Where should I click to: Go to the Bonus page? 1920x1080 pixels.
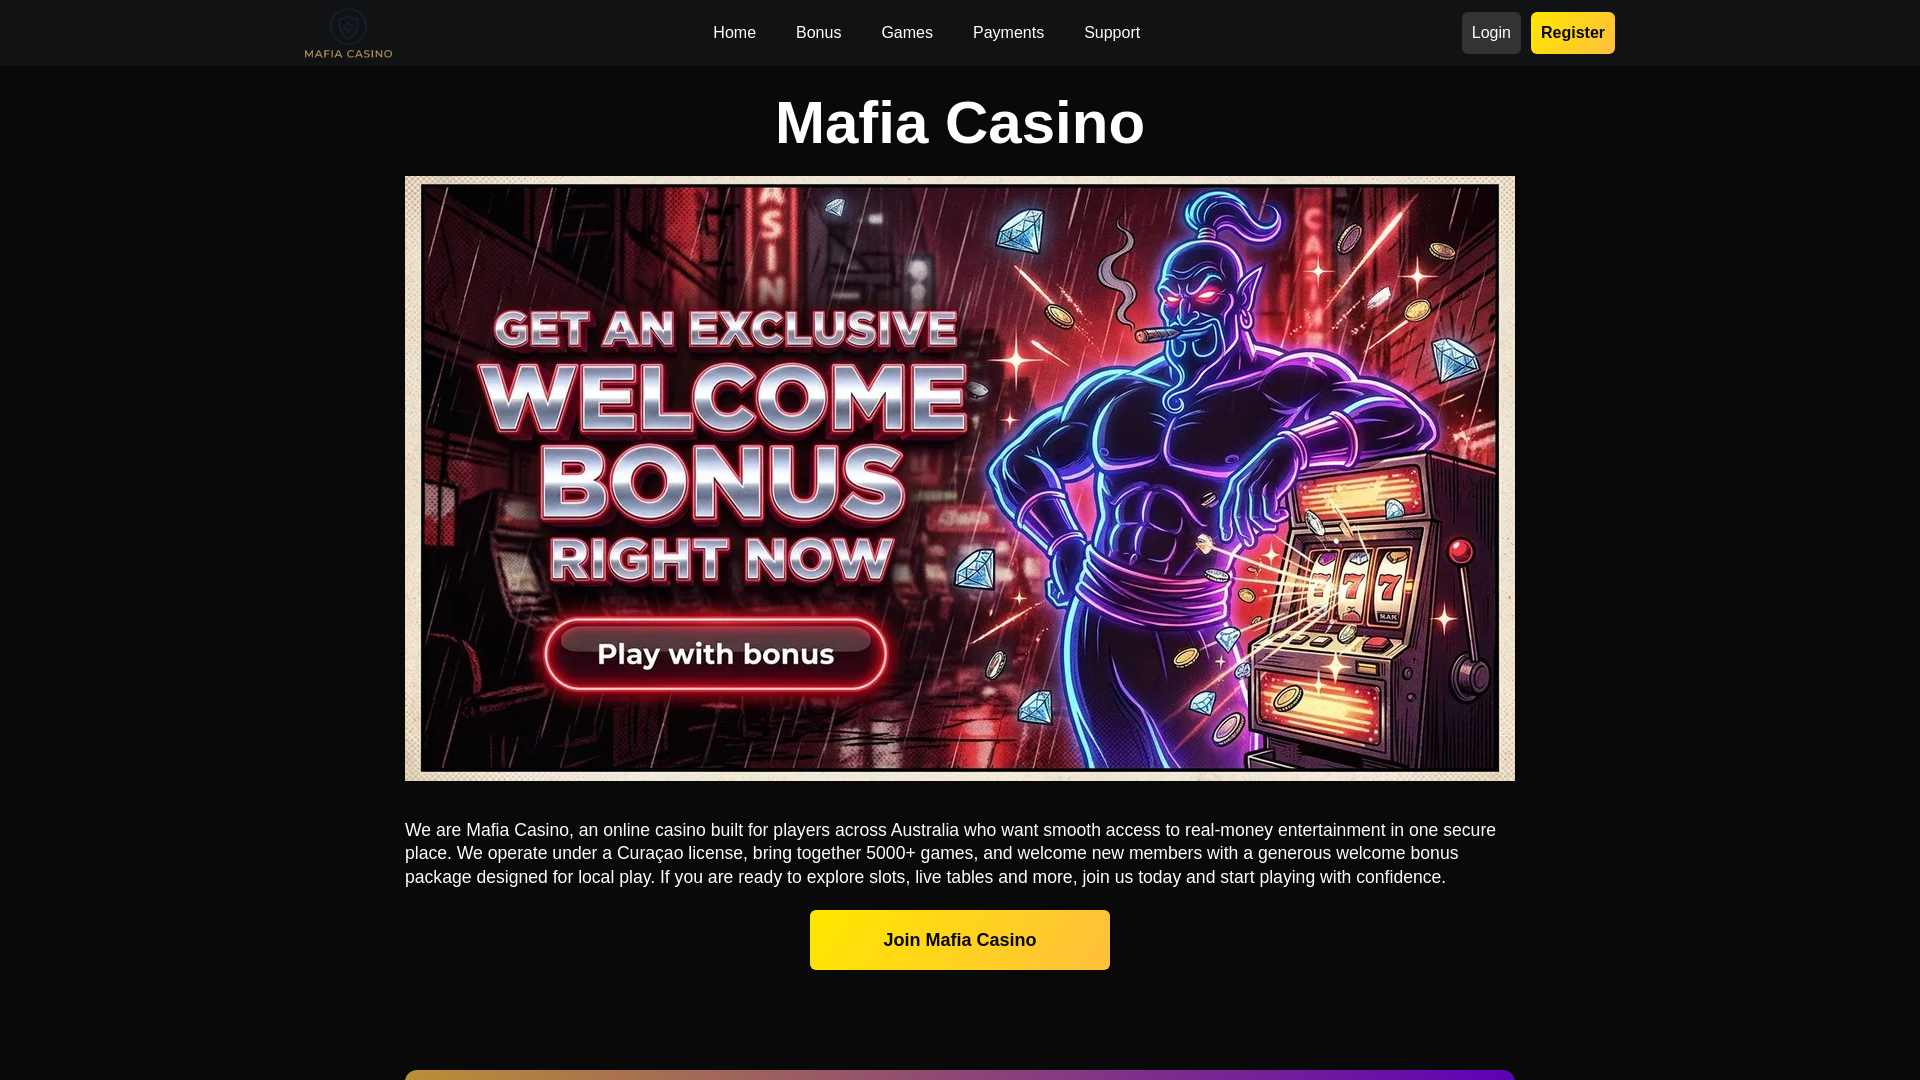(x=818, y=33)
